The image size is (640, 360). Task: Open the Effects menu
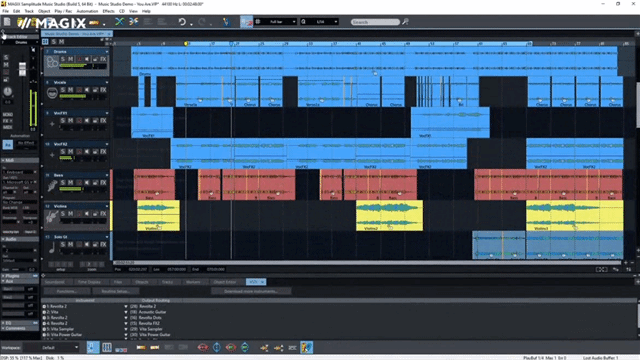108,11
